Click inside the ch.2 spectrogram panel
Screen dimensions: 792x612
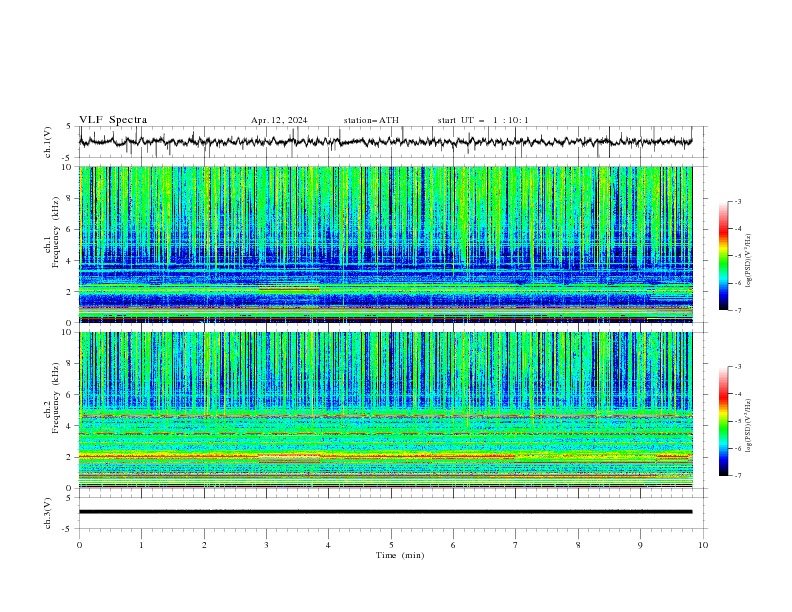[385, 410]
